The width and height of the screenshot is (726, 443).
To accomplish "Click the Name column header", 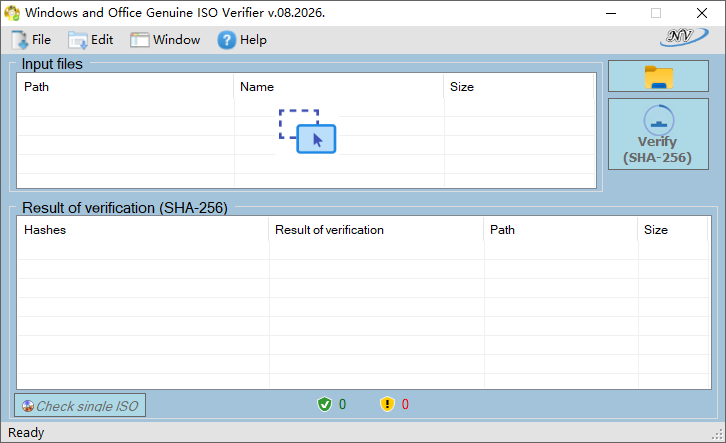I will 339,87.
